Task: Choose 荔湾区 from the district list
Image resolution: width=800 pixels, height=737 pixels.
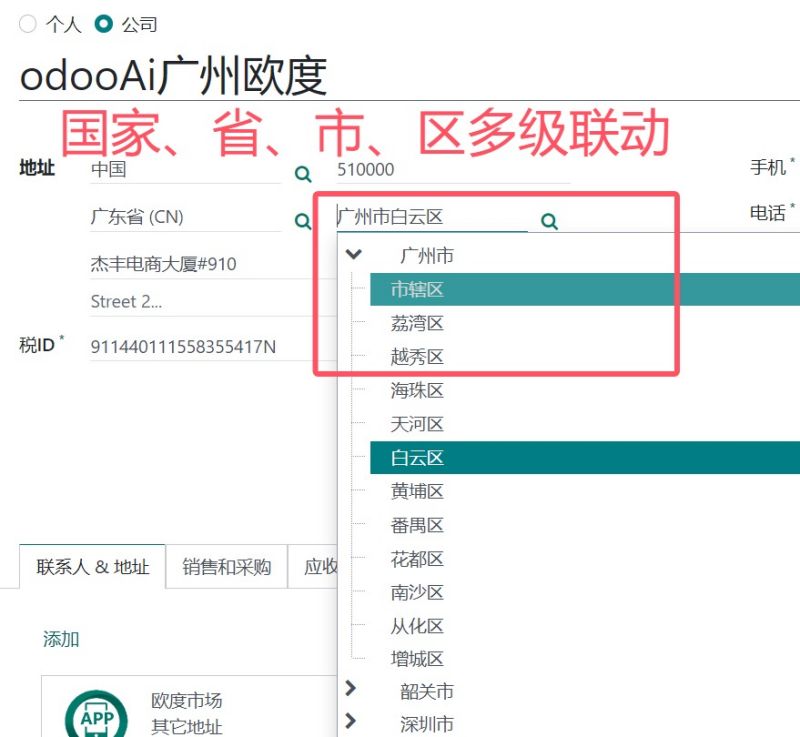Action: point(417,323)
